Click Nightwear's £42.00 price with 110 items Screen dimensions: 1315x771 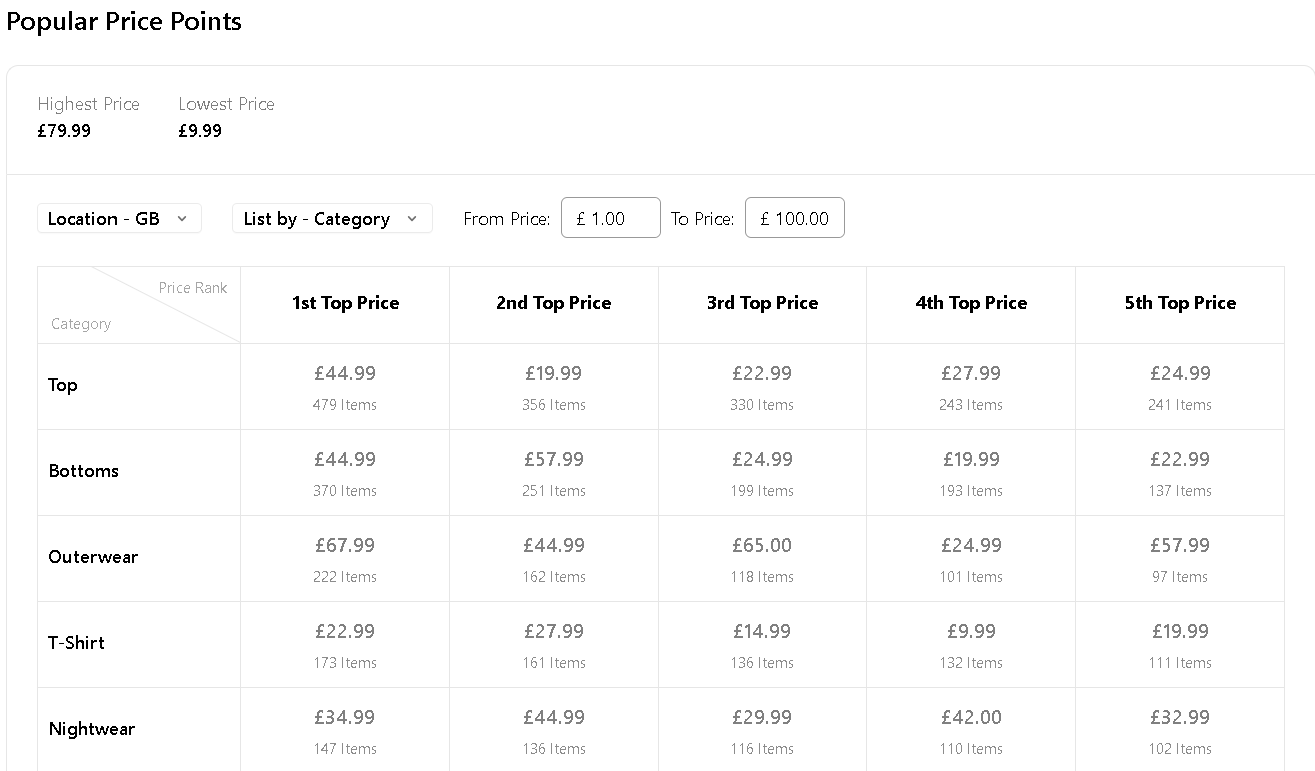[x=971, y=718]
